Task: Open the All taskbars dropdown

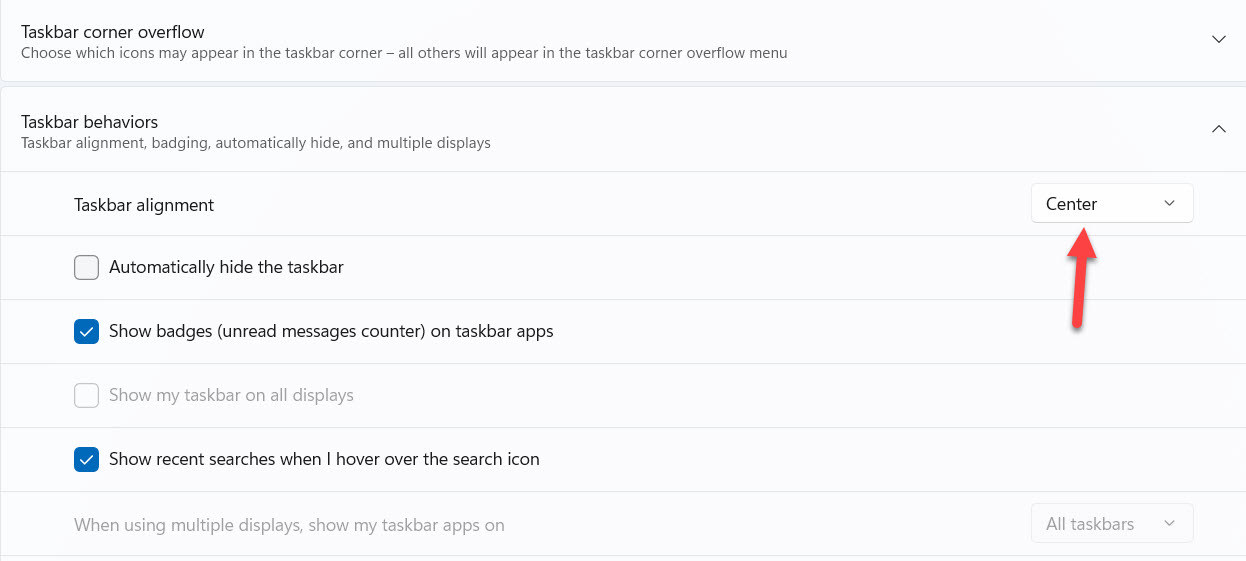Action: click(x=1111, y=524)
